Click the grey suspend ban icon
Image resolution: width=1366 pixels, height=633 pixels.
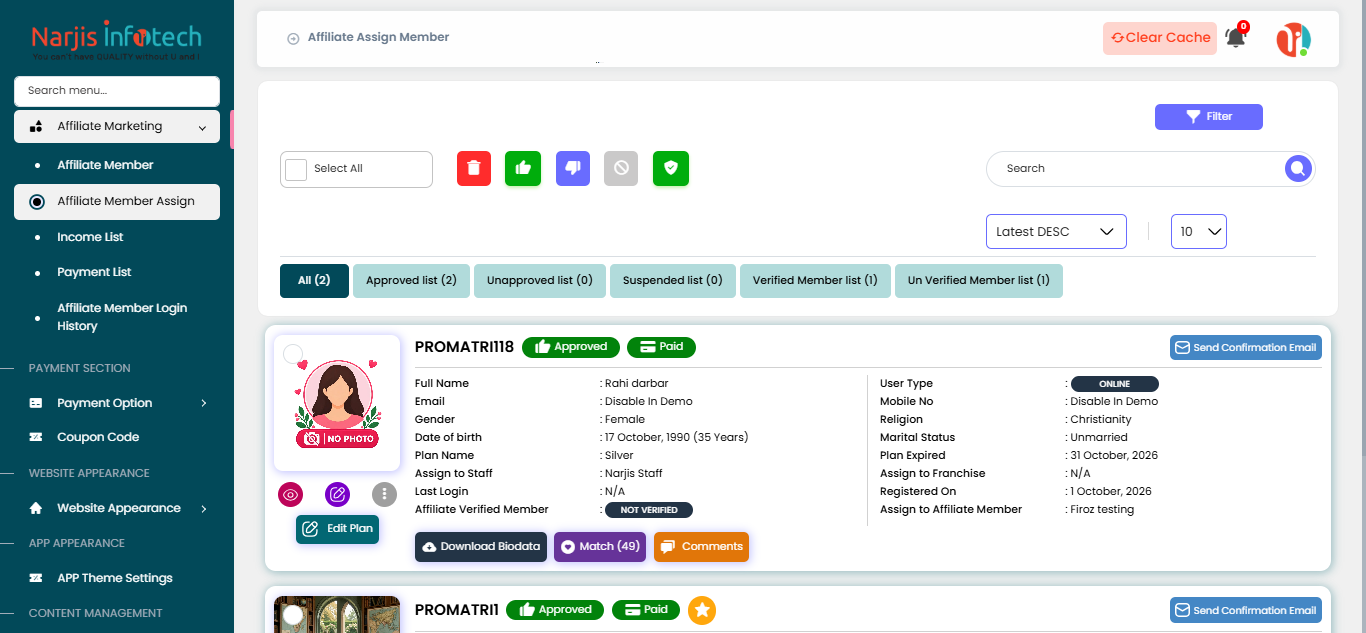click(x=621, y=168)
